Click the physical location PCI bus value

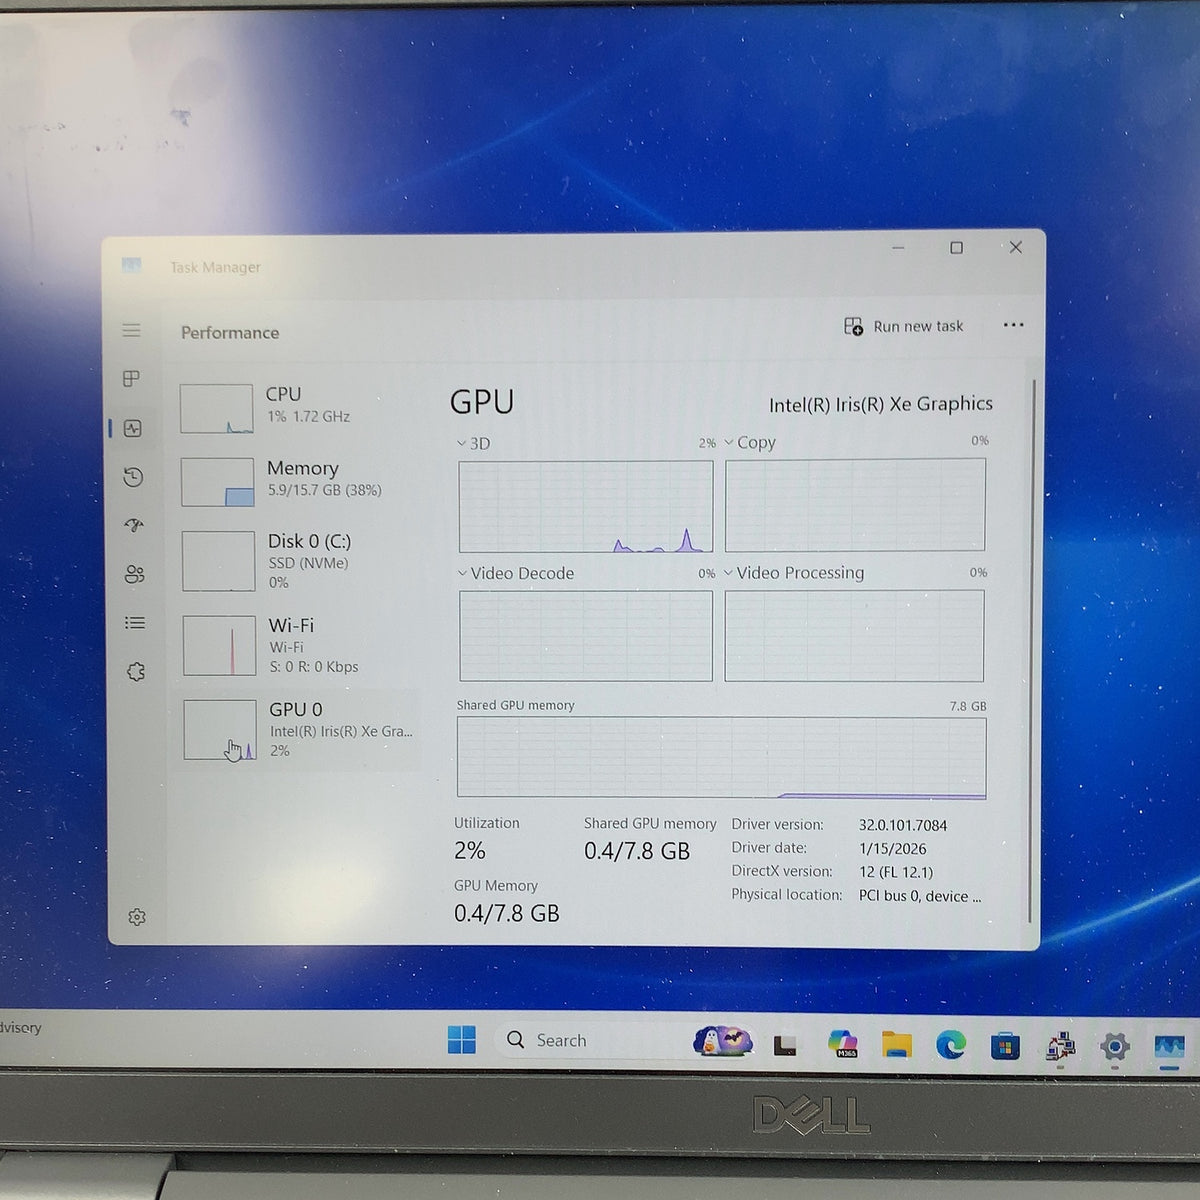pos(920,896)
